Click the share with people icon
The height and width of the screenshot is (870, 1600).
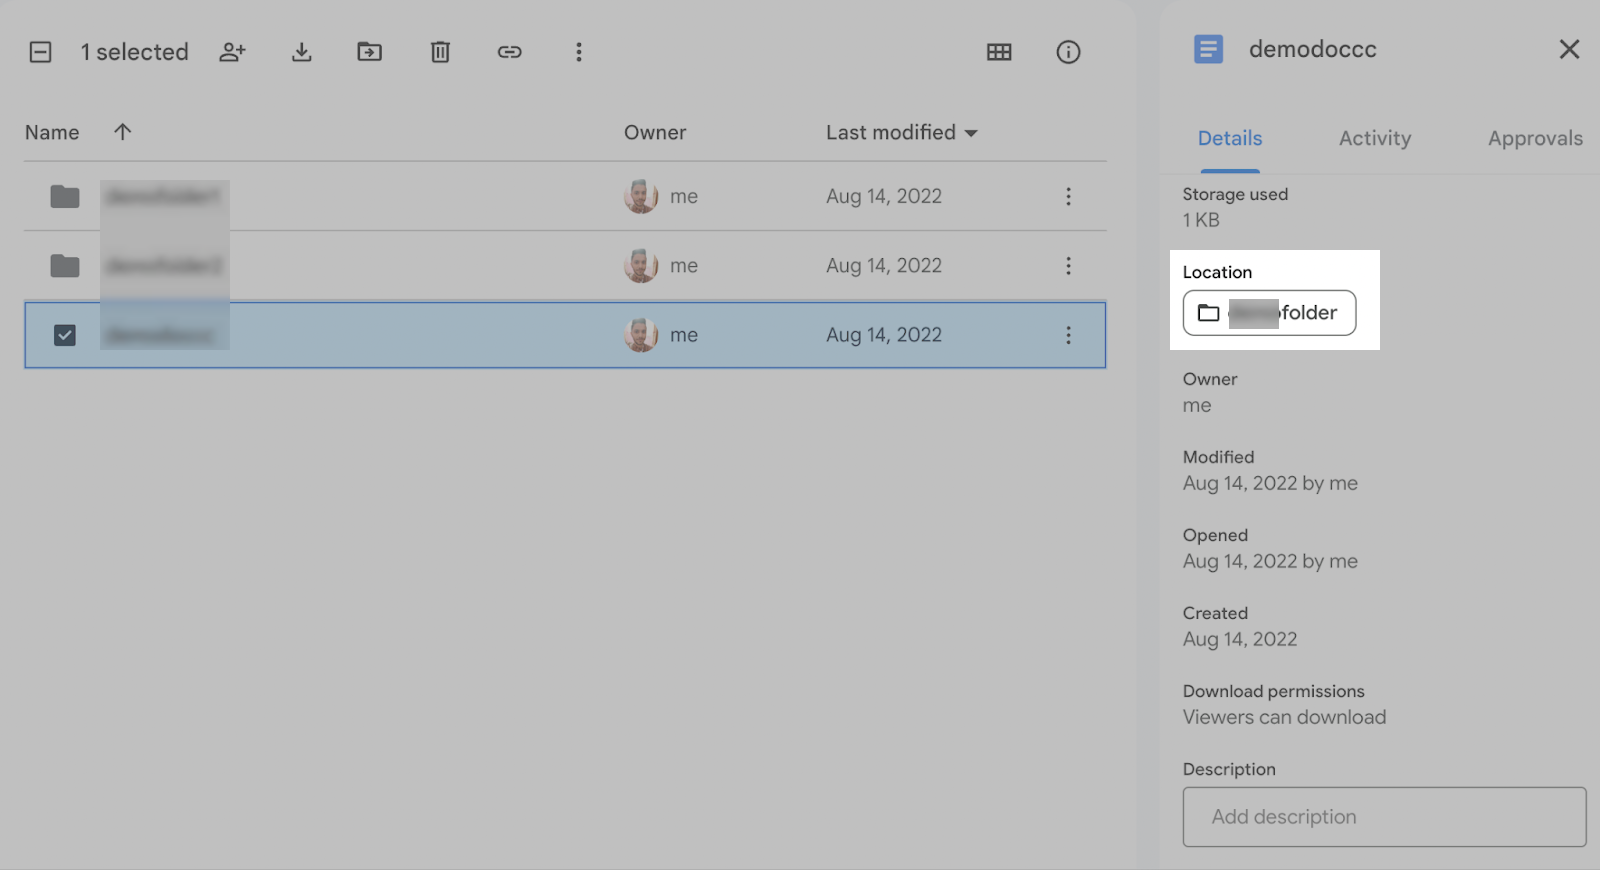[232, 52]
